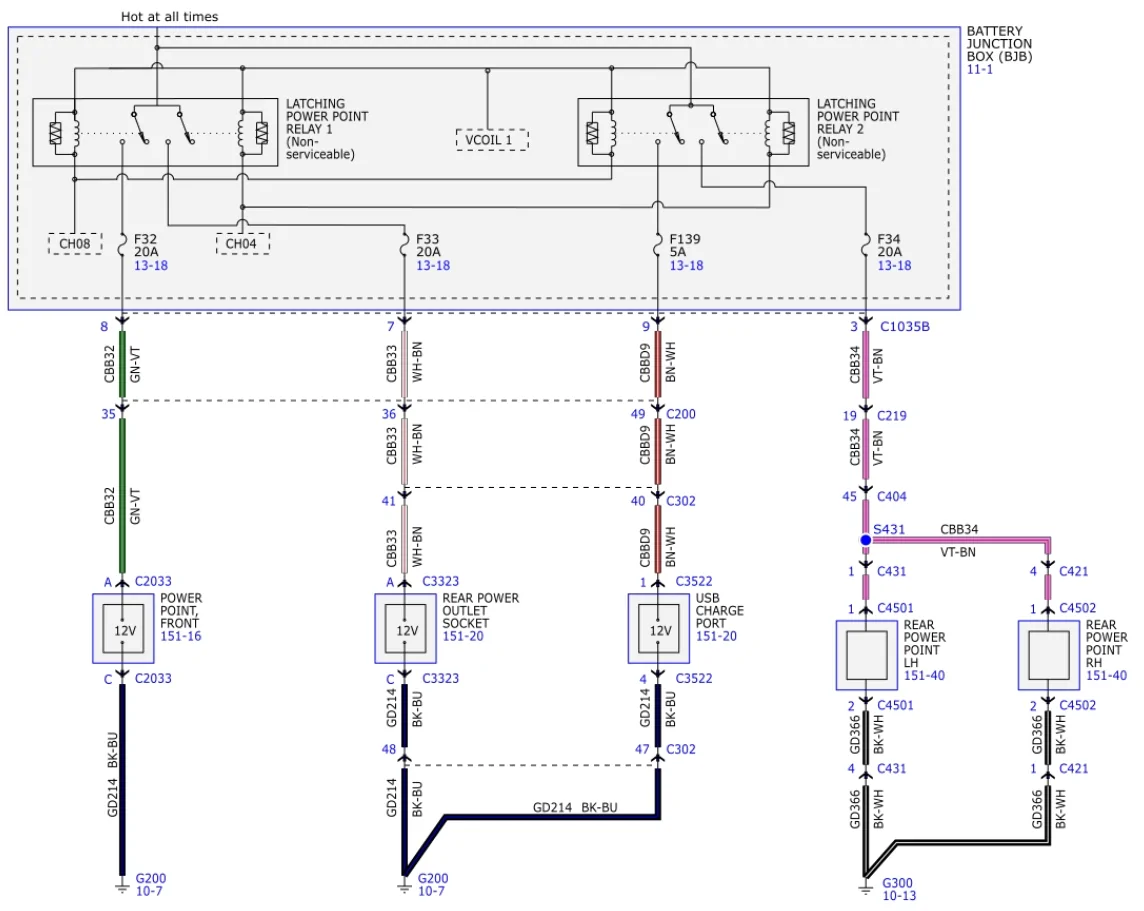This screenshot has height=911, width=1144.
Task: Click the G300 ground symbol
Action: [x=865, y=887]
